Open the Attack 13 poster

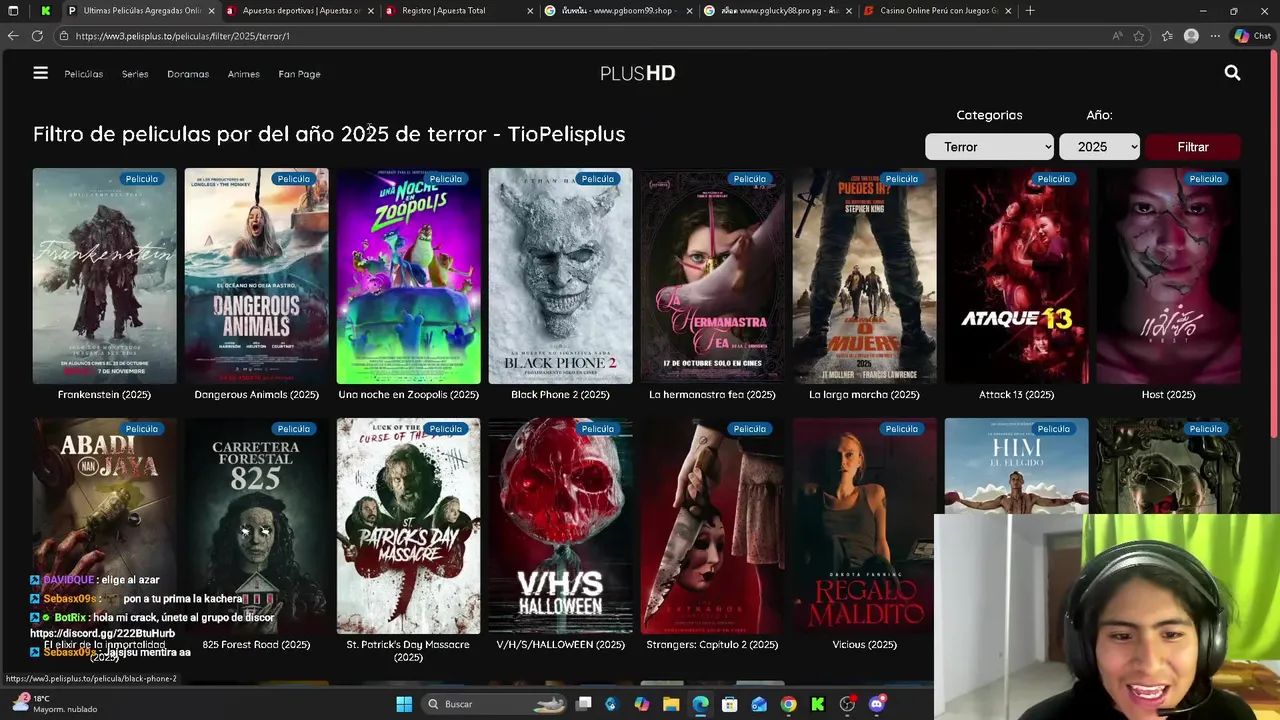point(1016,276)
